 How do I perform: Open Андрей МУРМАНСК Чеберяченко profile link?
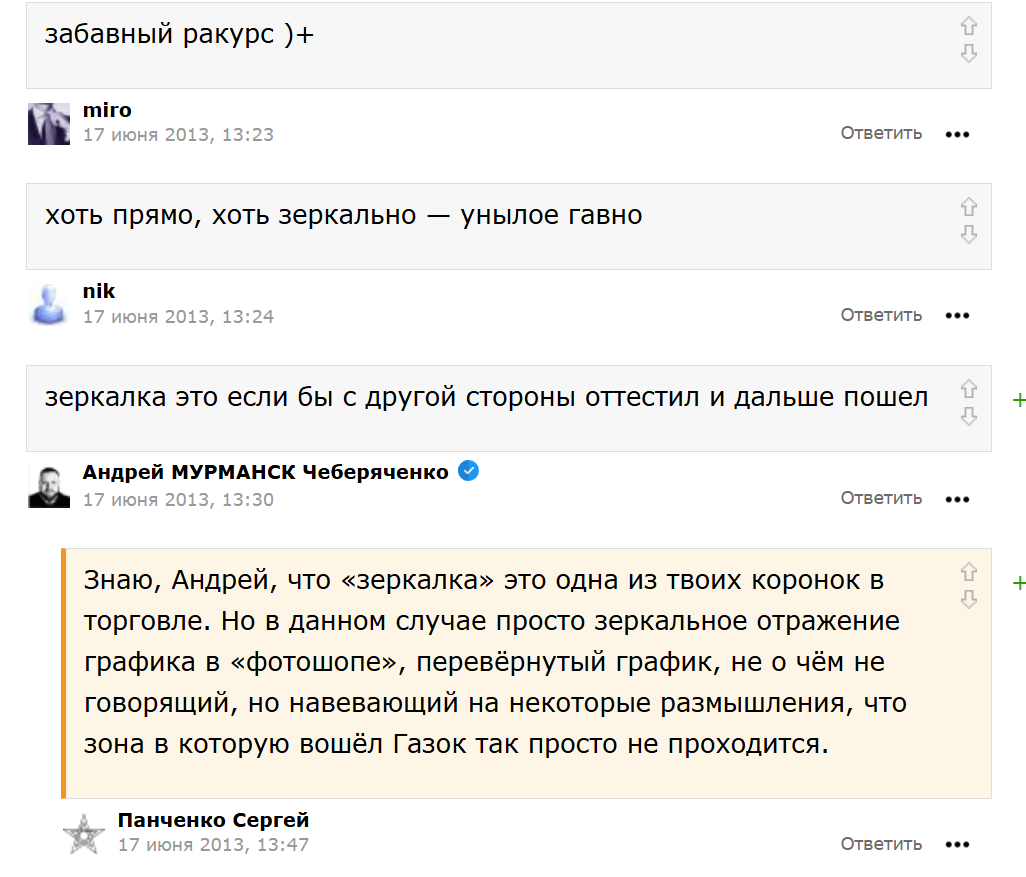click(x=267, y=472)
